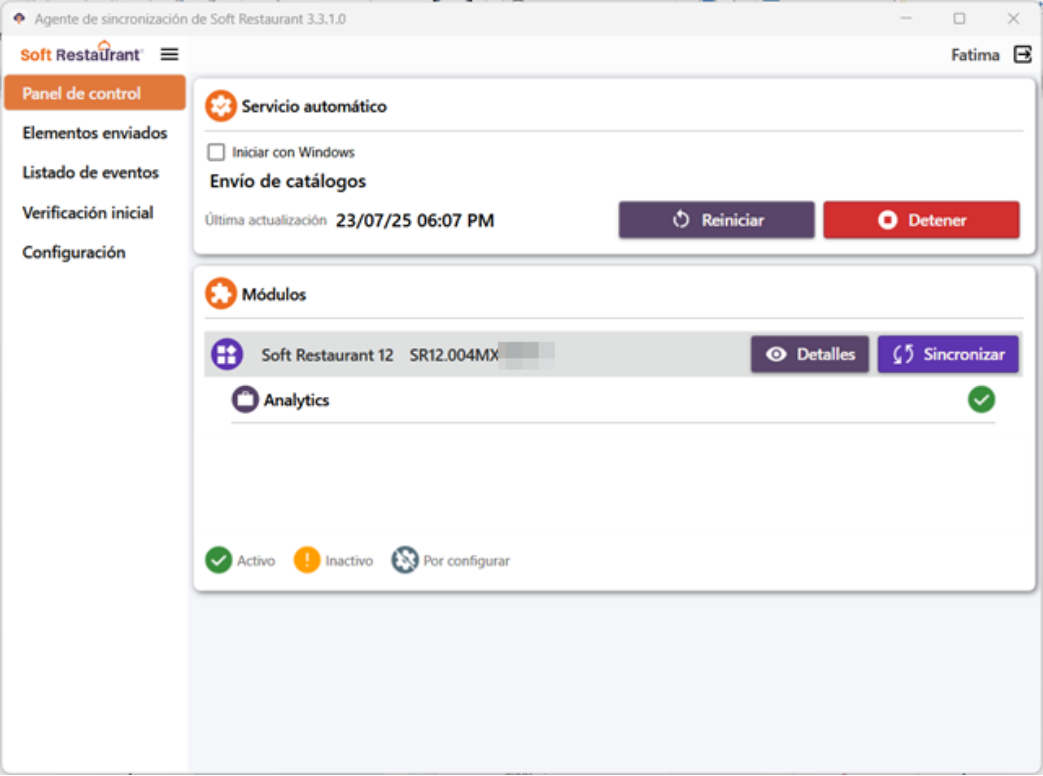This screenshot has width=1043, height=776.
Task: Click the Soft Restaurant 12 module icon
Action: tap(227, 354)
